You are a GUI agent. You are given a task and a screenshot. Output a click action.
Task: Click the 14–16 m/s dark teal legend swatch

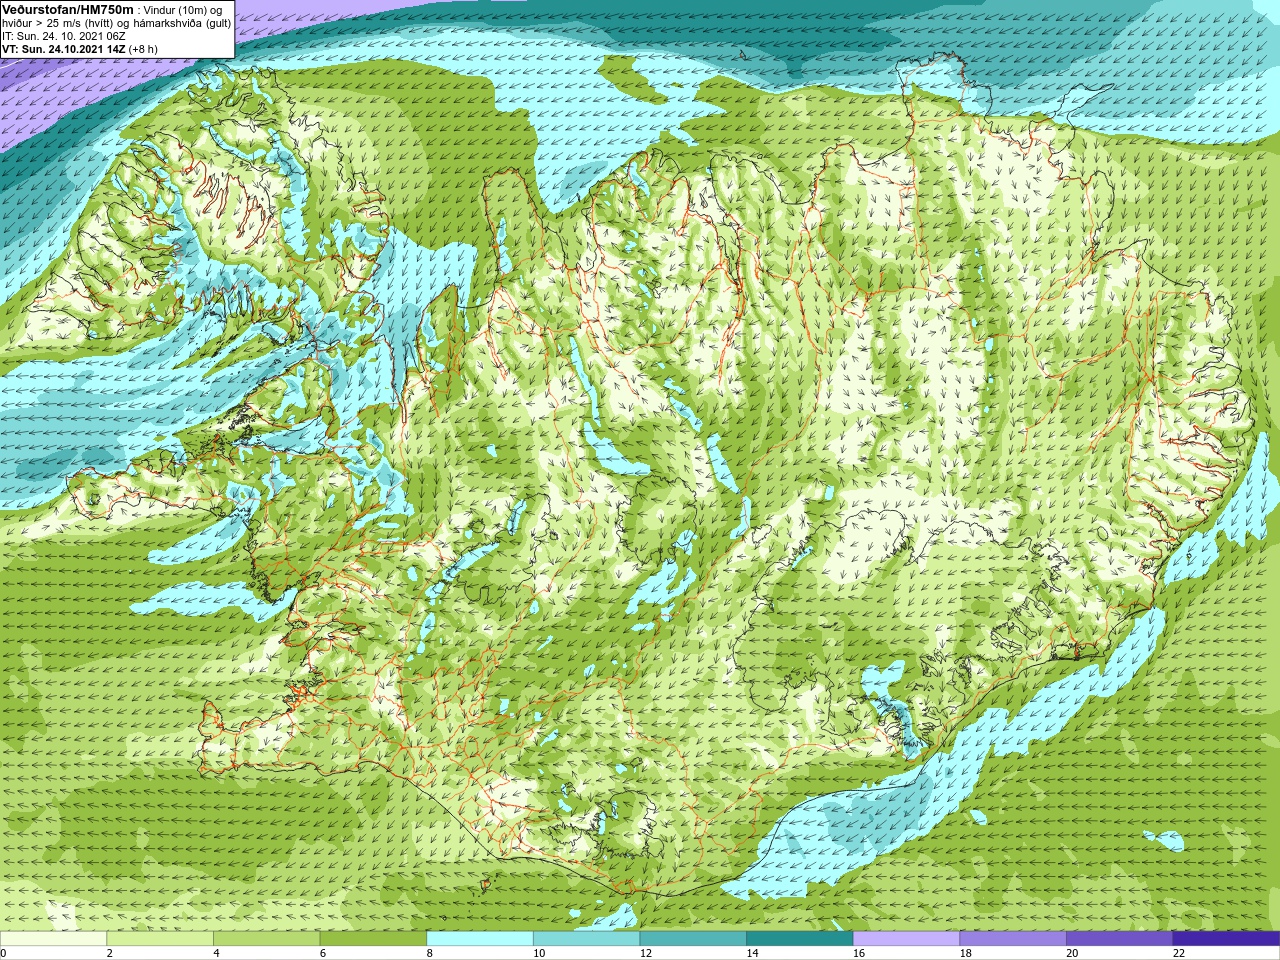(800, 939)
